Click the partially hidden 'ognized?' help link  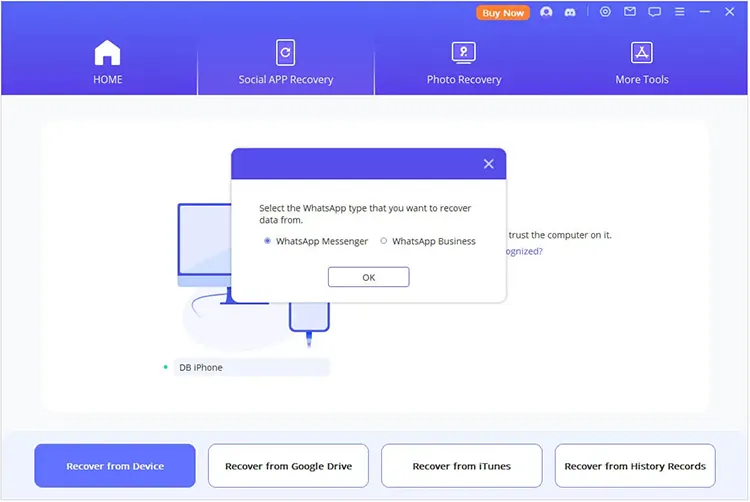coord(524,251)
